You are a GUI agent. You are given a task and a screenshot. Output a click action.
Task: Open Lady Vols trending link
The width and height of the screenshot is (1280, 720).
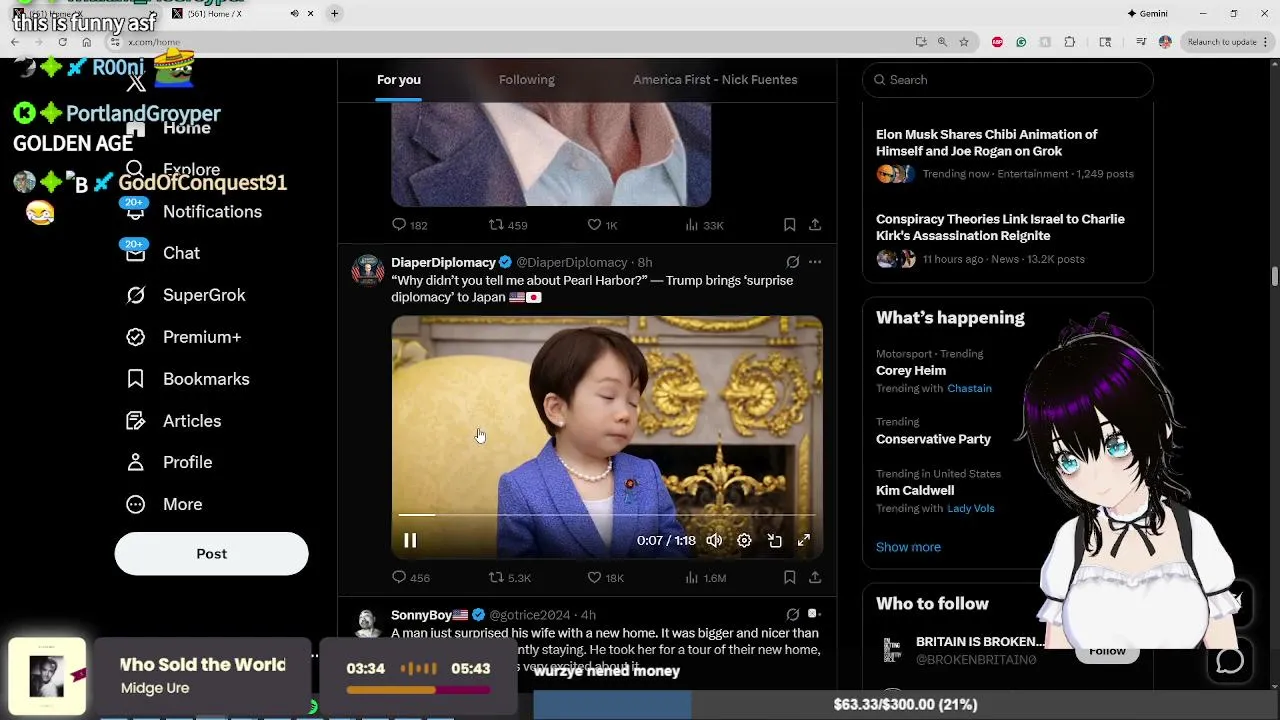pyautogui.click(x=971, y=508)
